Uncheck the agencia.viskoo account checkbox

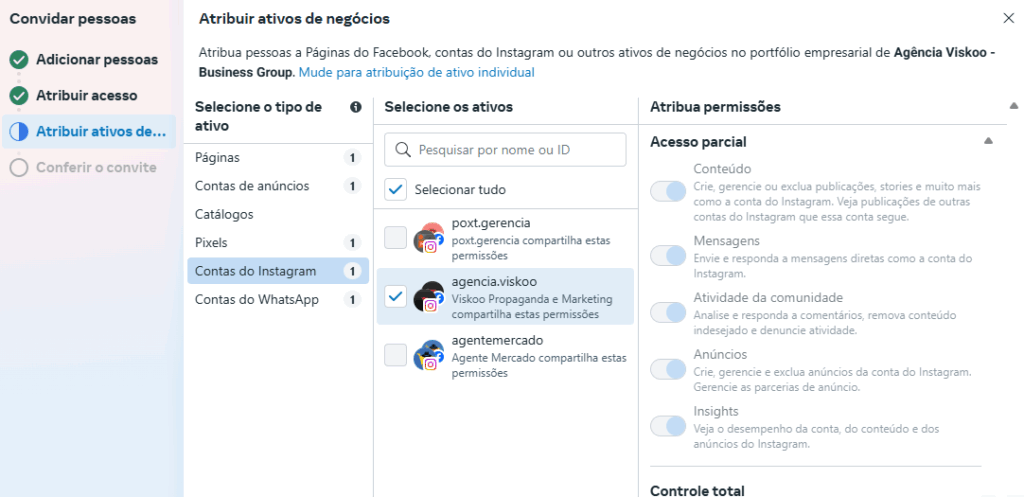click(x=395, y=297)
